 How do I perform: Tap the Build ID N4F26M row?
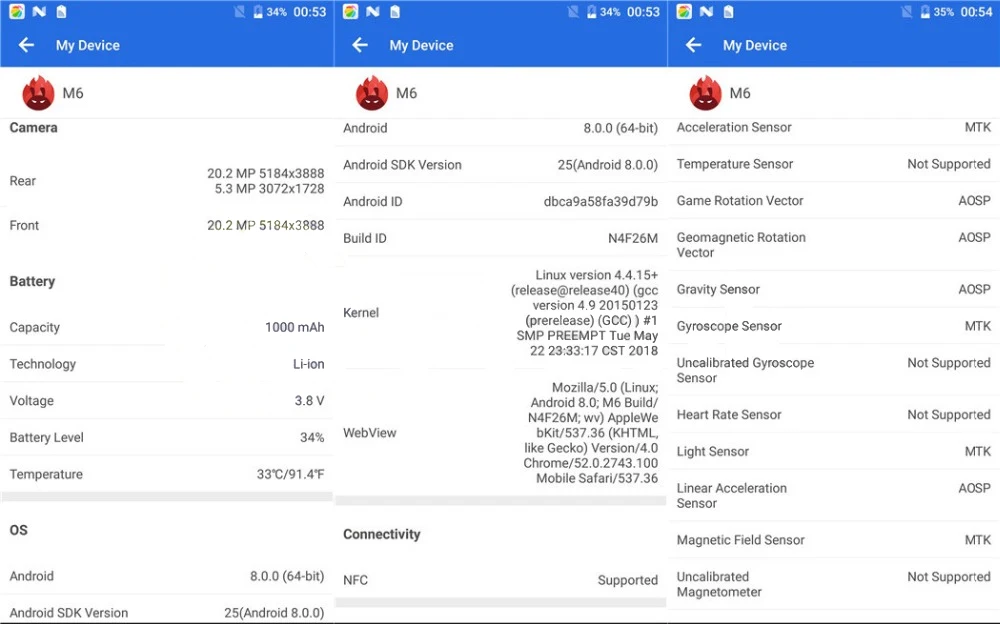(500, 238)
